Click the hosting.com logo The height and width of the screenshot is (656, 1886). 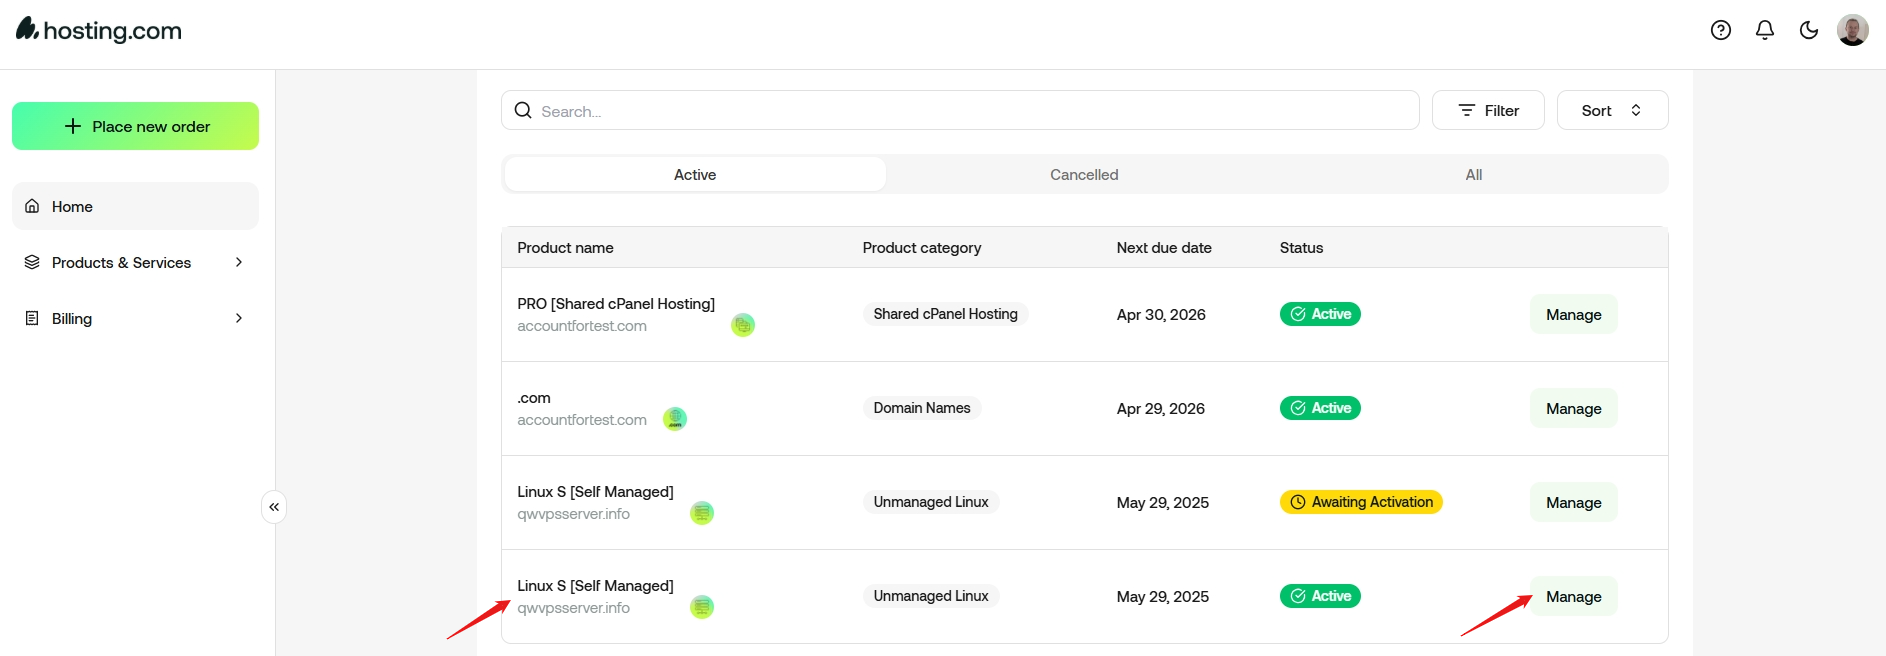(x=99, y=30)
